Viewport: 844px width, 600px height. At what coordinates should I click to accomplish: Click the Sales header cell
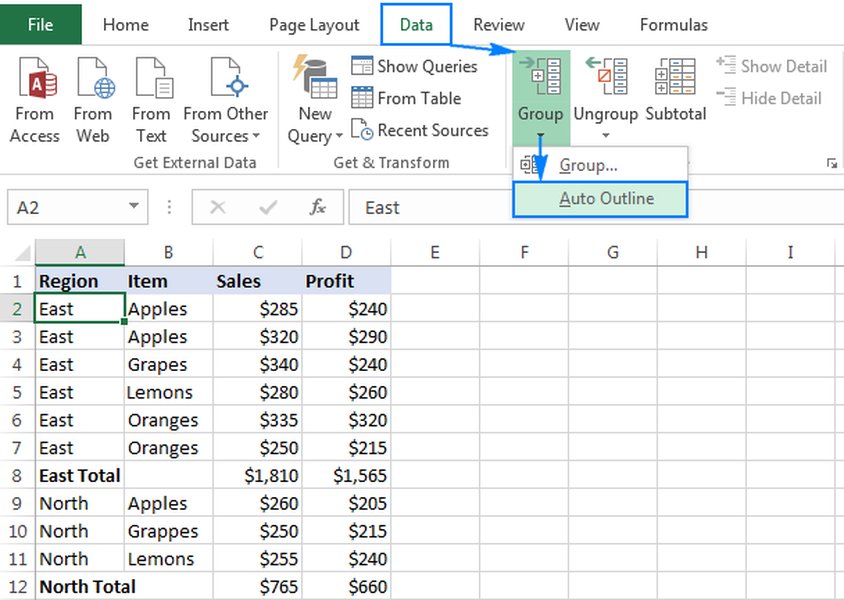point(258,281)
